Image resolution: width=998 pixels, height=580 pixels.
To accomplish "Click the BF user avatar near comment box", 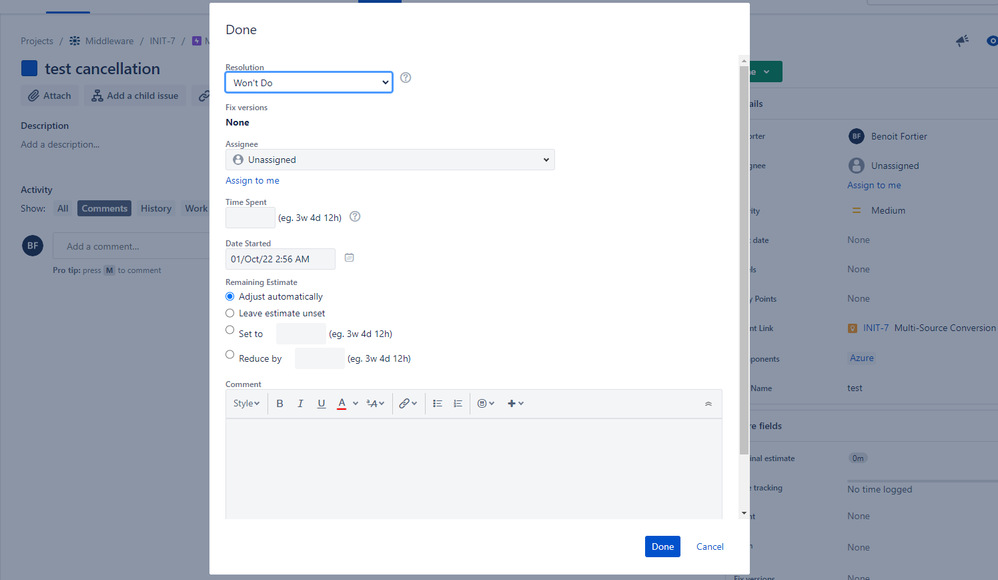I will point(32,246).
